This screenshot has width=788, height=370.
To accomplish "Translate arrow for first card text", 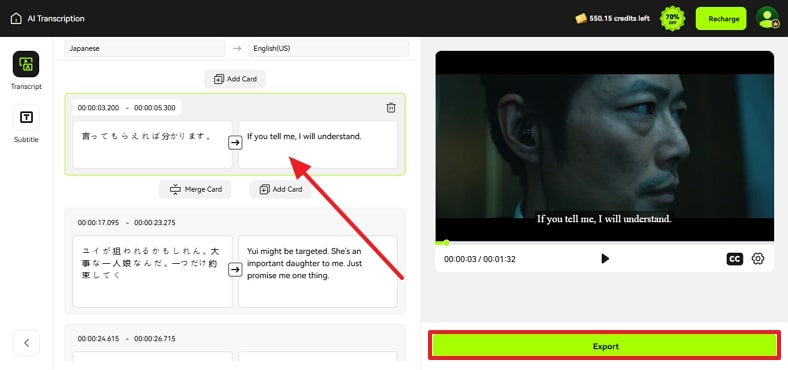I will (235, 143).
